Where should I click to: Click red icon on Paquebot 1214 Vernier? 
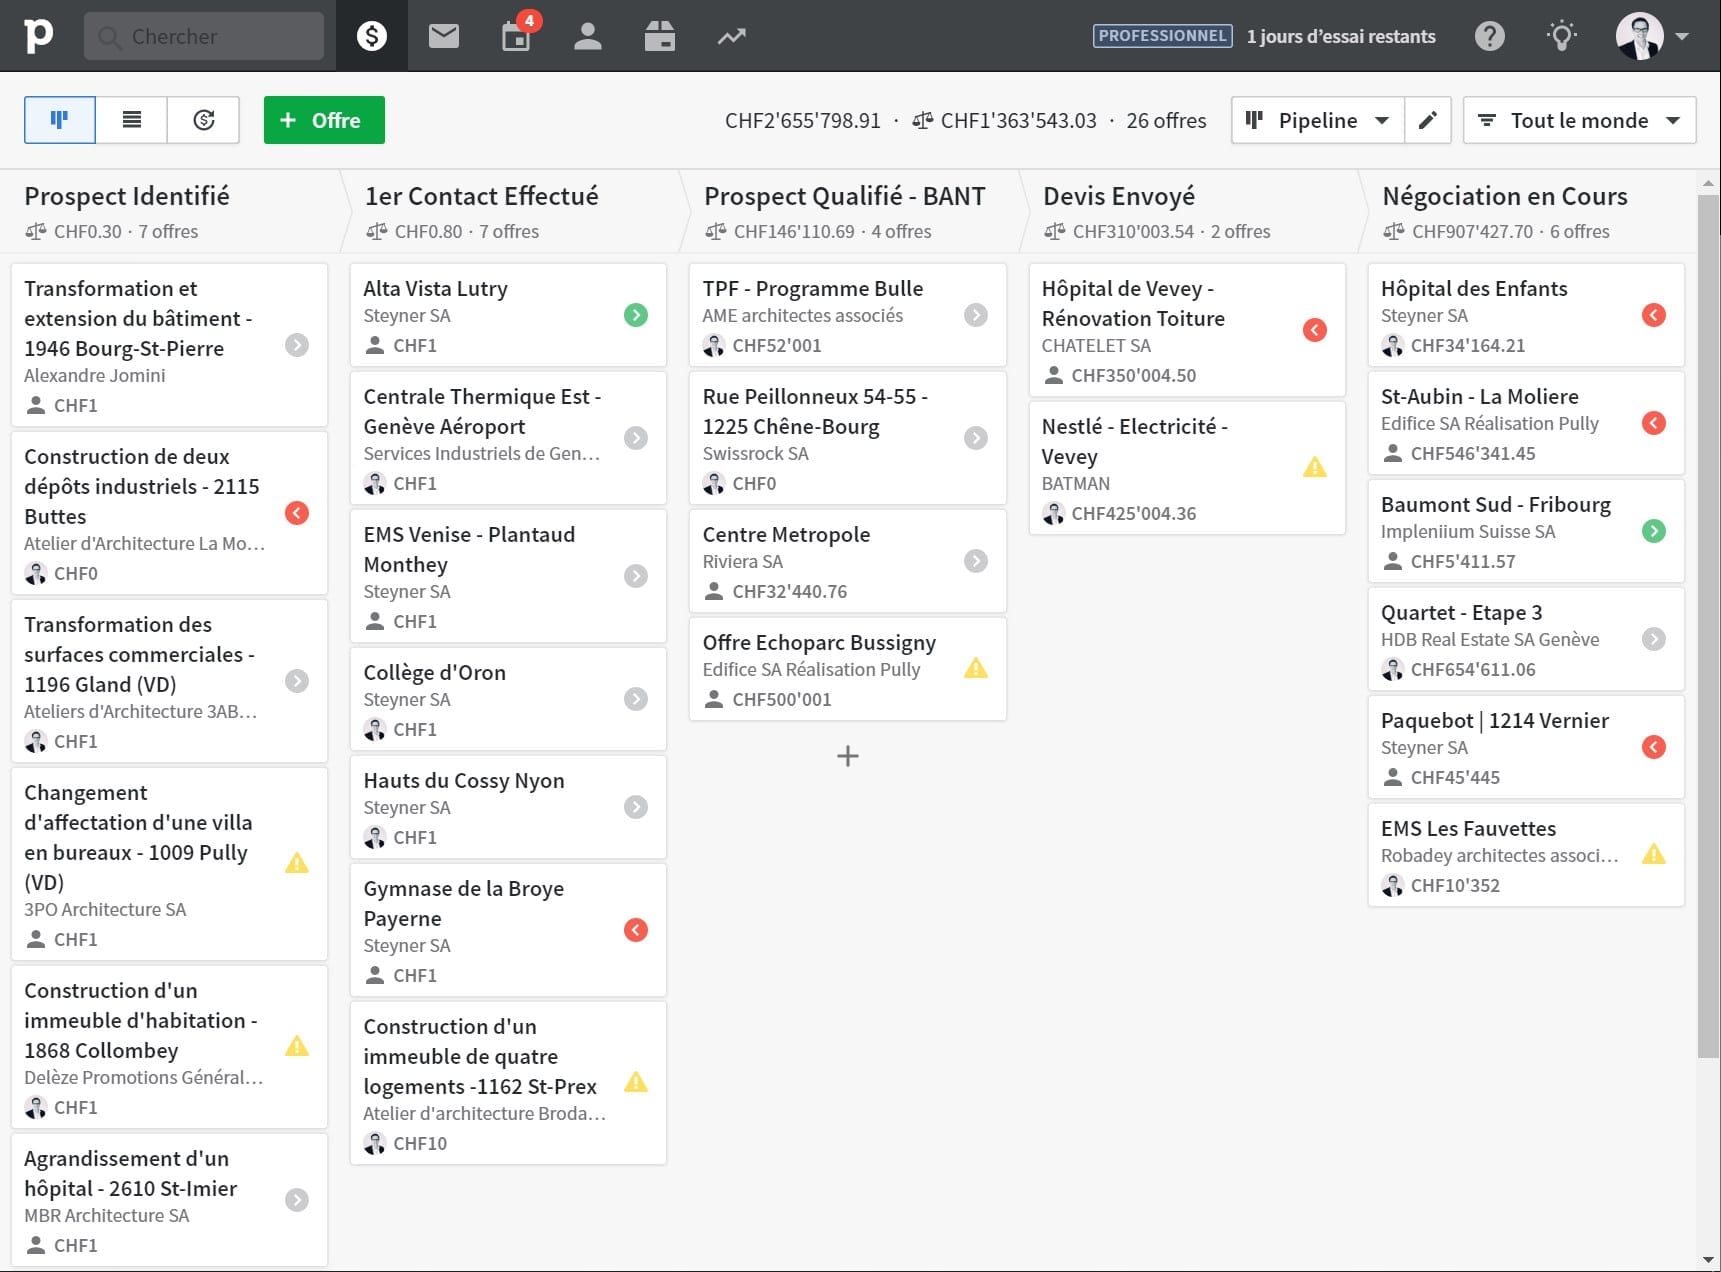pyautogui.click(x=1654, y=747)
